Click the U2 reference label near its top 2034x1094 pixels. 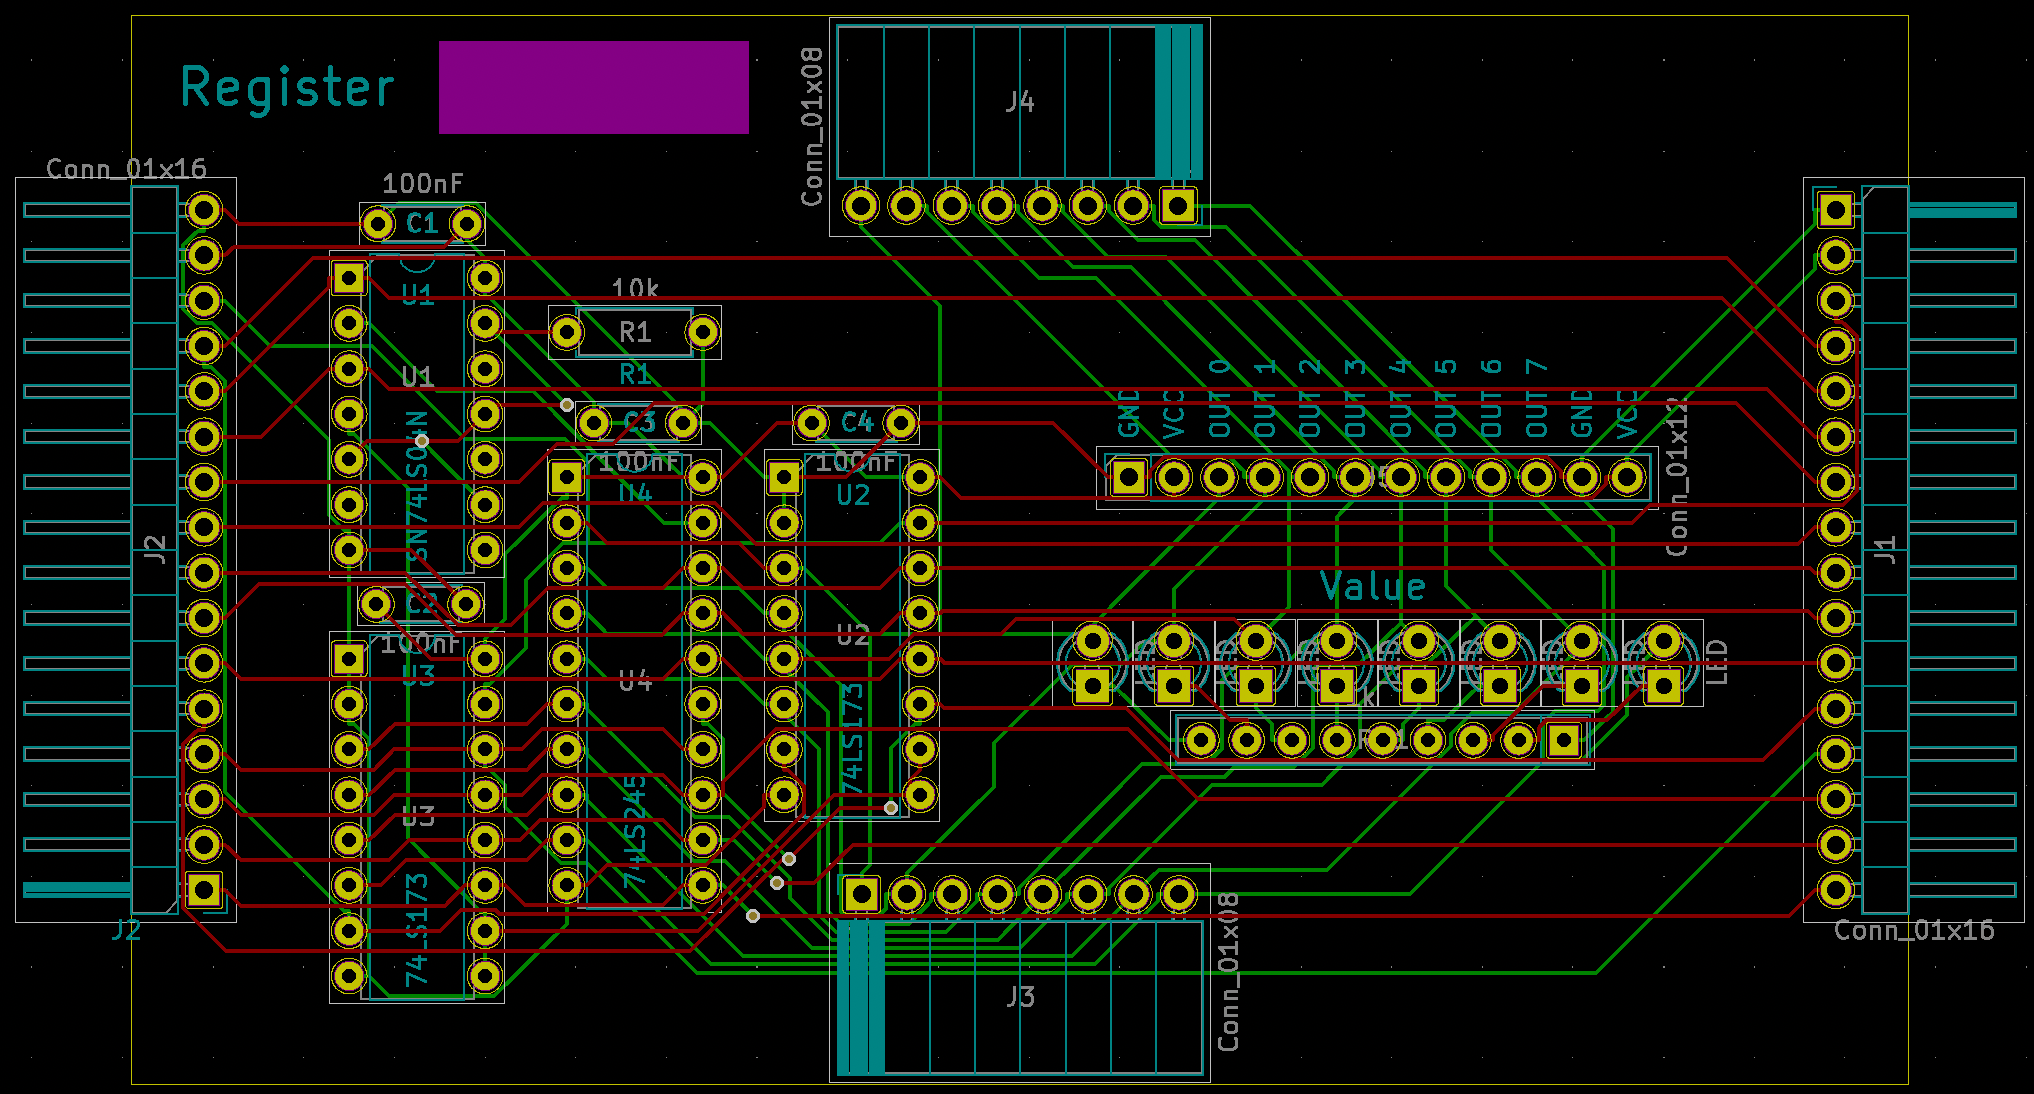(x=853, y=495)
